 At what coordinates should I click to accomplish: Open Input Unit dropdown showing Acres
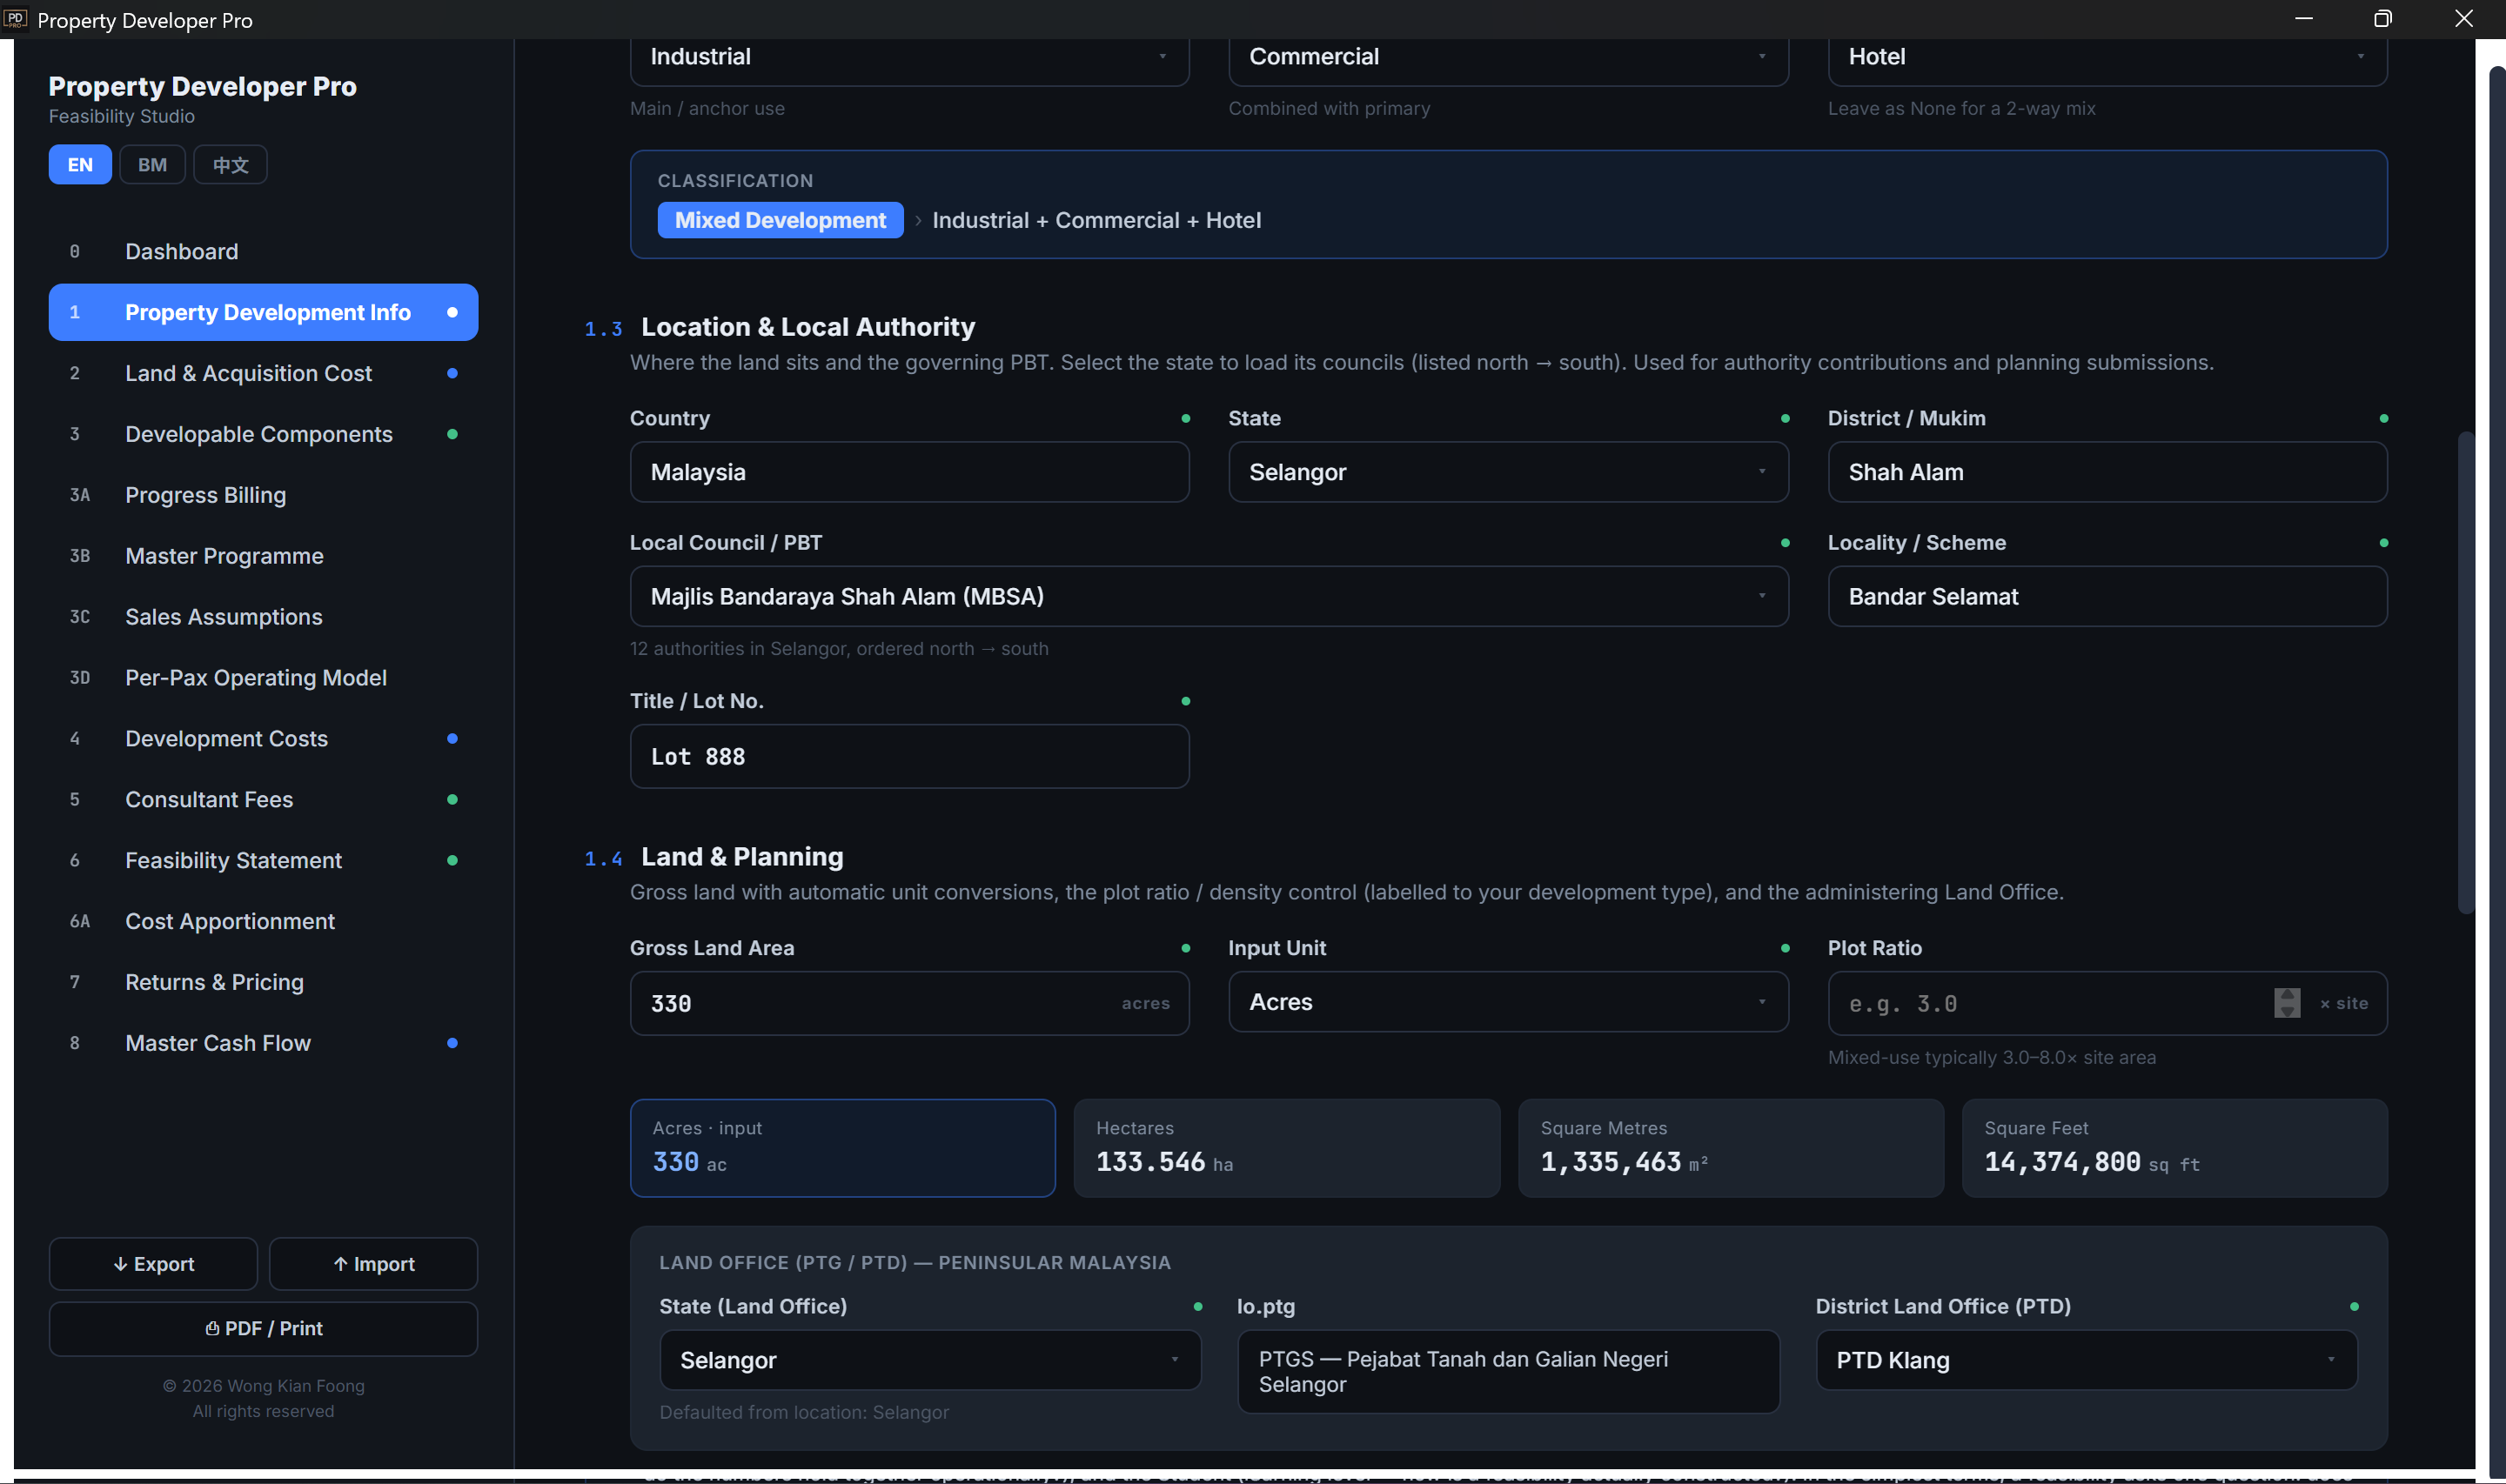pos(1508,1003)
